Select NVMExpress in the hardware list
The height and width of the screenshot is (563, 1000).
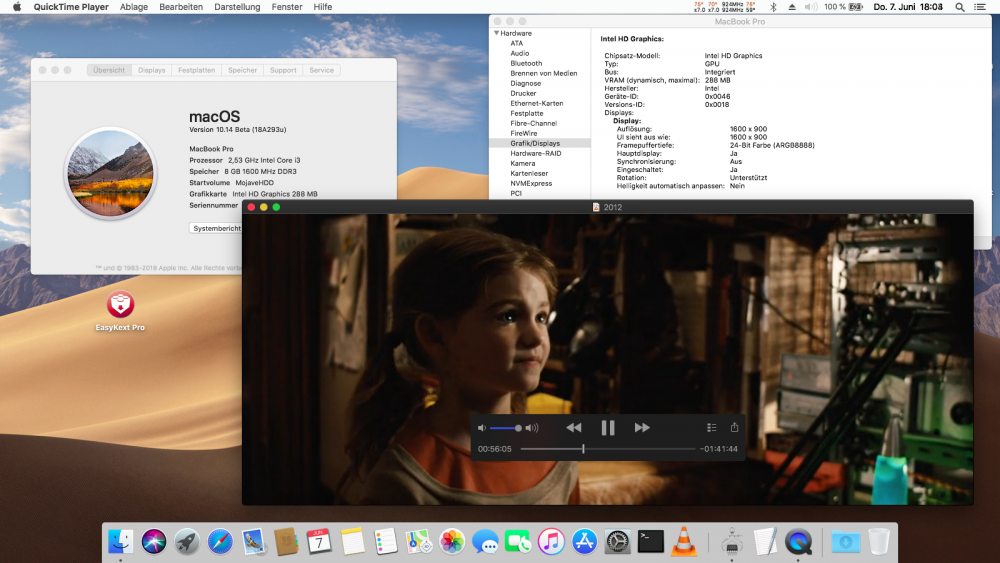coord(531,184)
